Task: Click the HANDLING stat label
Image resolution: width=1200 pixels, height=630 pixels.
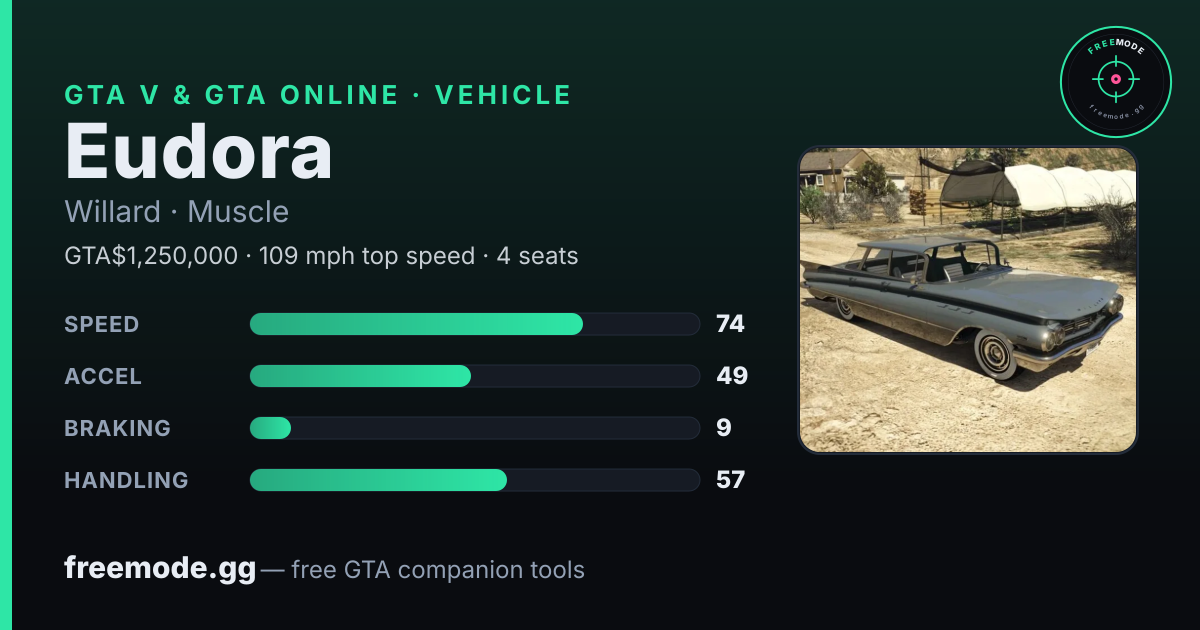Action: pyautogui.click(x=127, y=480)
